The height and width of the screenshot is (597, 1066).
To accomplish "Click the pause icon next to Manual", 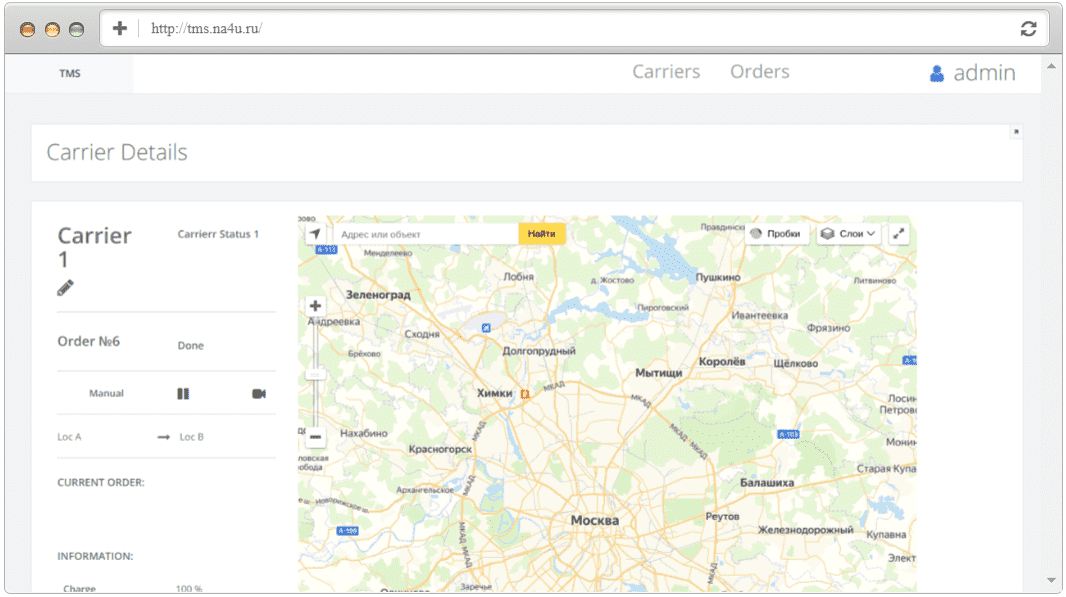I will coord(183,394).
